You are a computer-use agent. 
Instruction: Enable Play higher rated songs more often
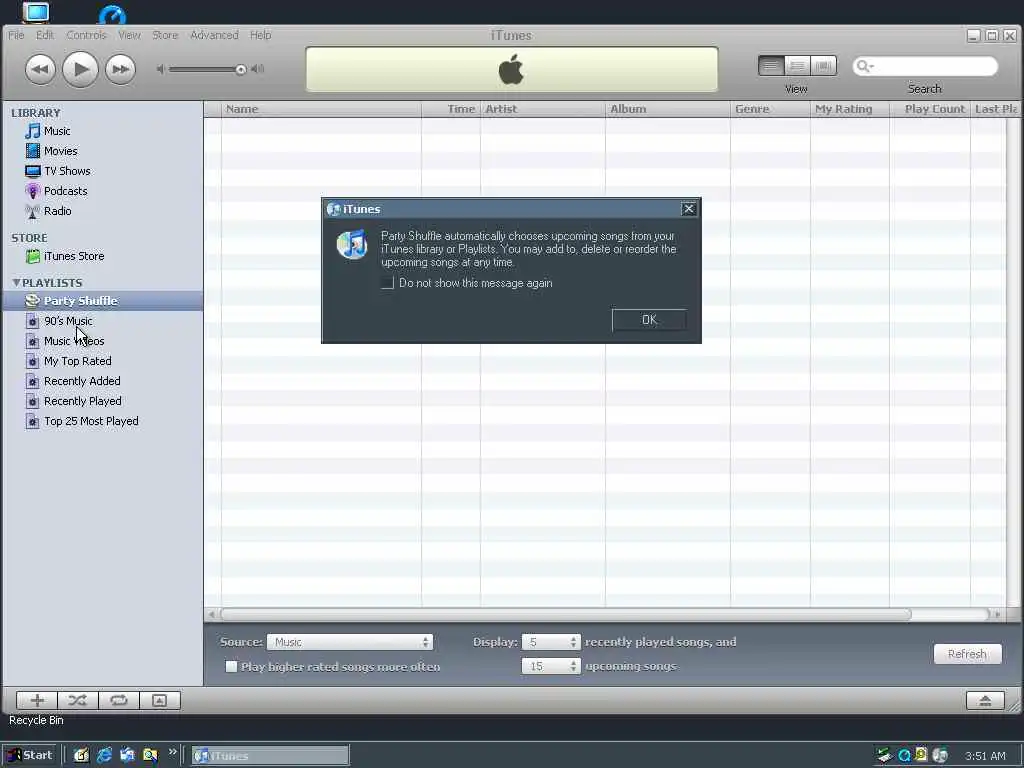(231, 667)
